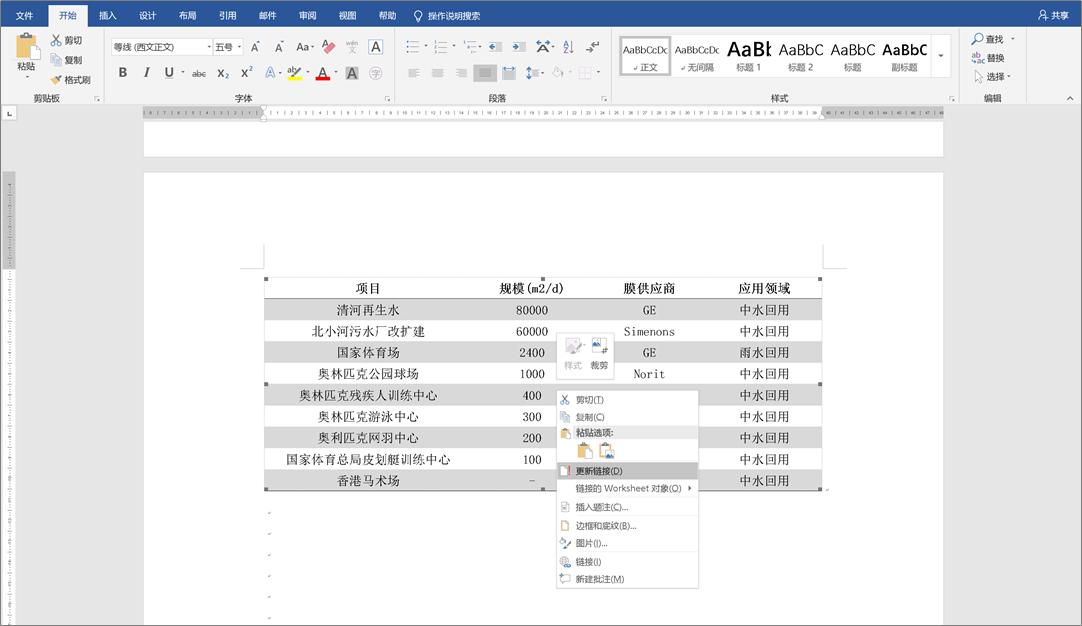The height and width of the screenshot is (626, 1082).
Task: Apply strikethrough formatting to text
Action: coord(200,72)
